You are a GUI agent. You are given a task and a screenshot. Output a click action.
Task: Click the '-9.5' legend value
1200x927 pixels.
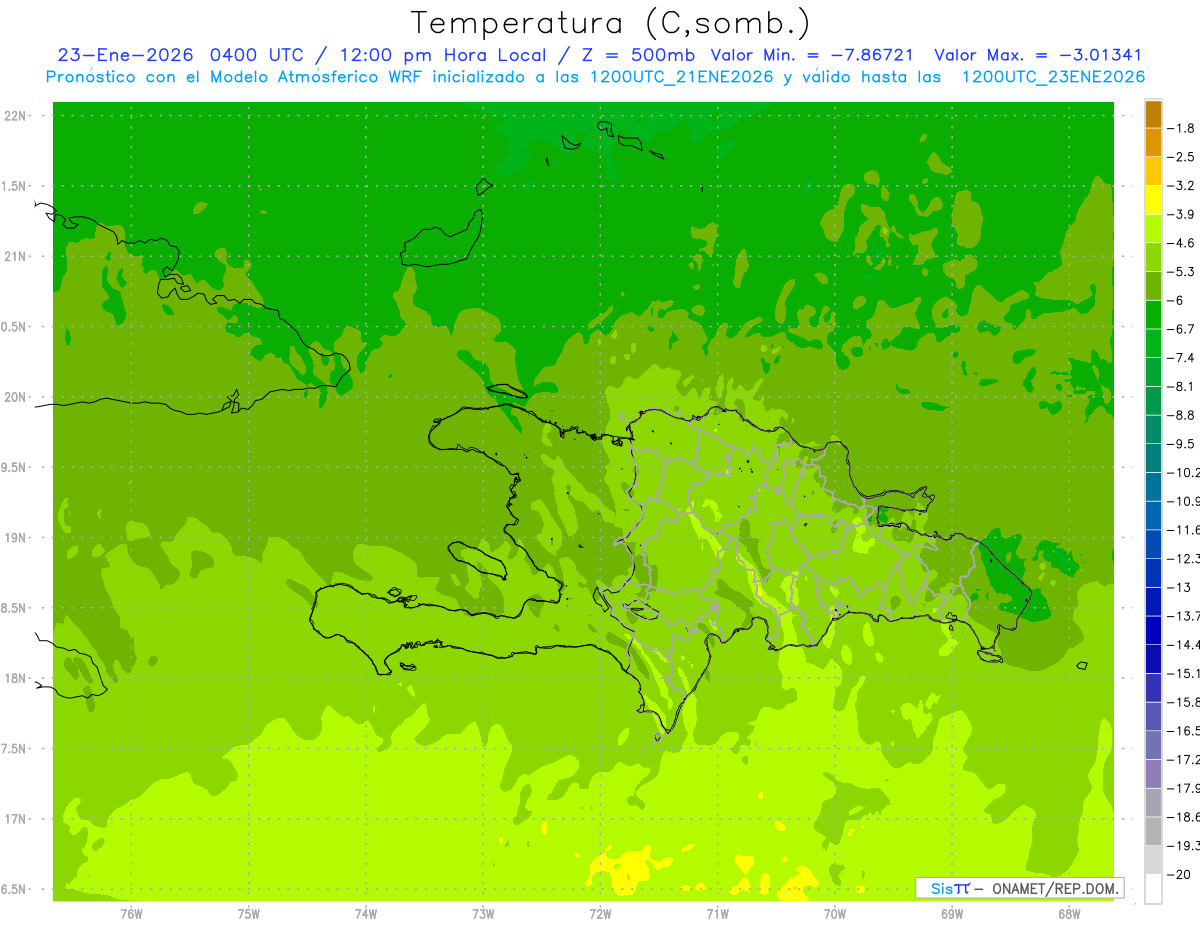(x=1181, y=443)
